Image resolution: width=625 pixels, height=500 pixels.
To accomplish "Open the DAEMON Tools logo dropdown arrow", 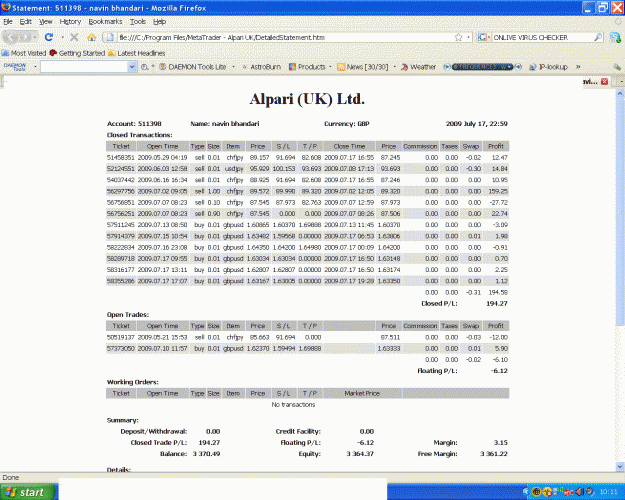I will [x=35, y=67].
